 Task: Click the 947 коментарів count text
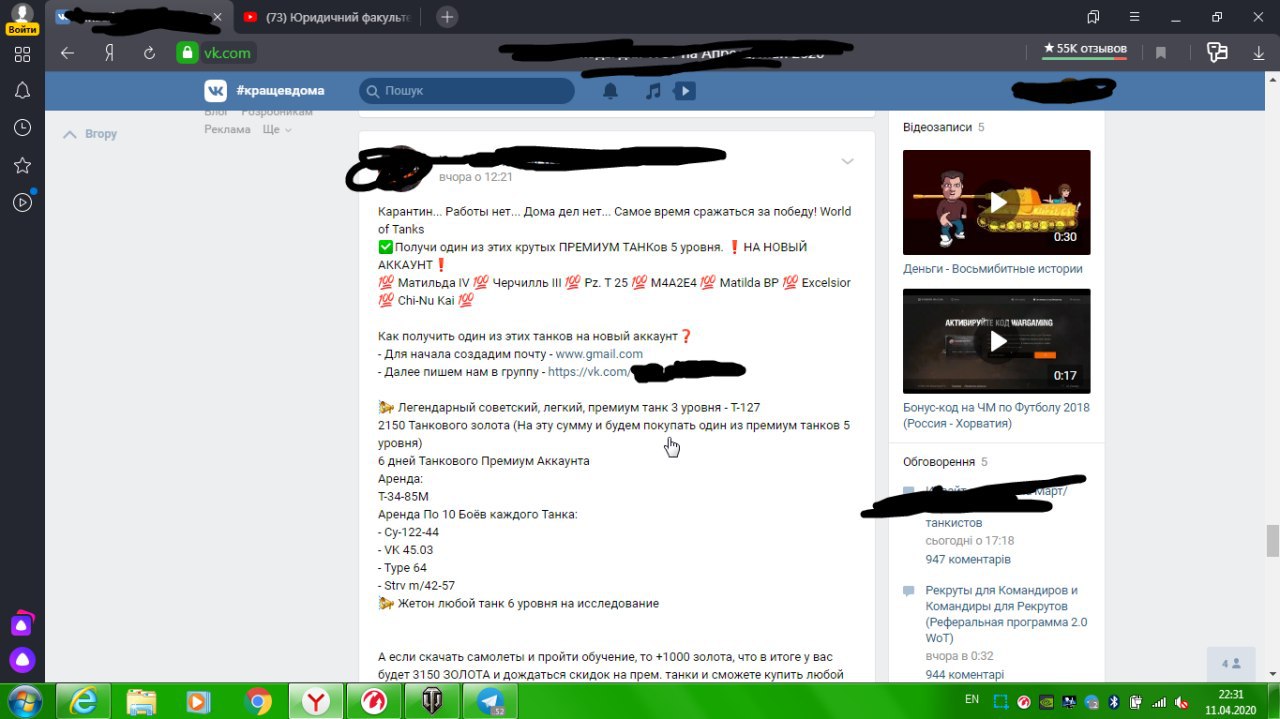[968, 559]
